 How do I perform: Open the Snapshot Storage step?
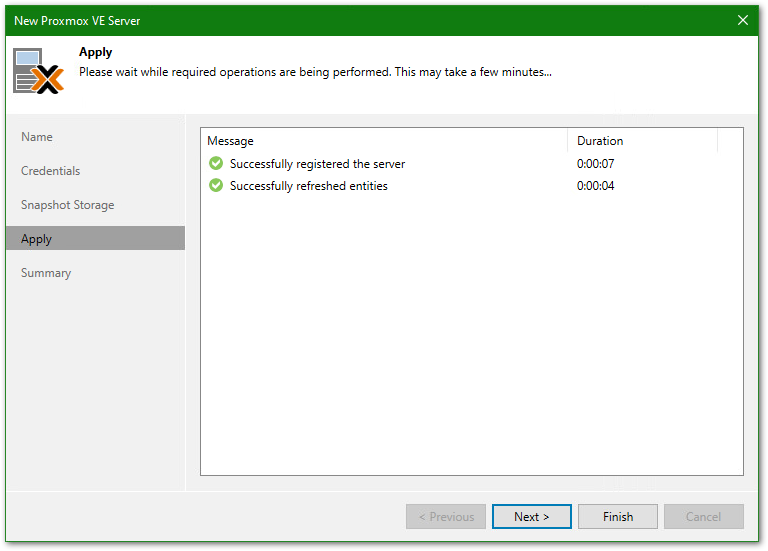pyautogui.click(x=68, y=205)
